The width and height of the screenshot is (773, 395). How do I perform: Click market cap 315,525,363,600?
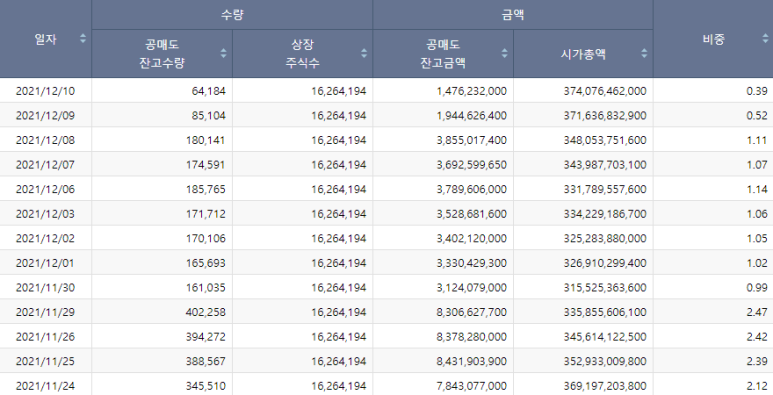coord(605,287)
